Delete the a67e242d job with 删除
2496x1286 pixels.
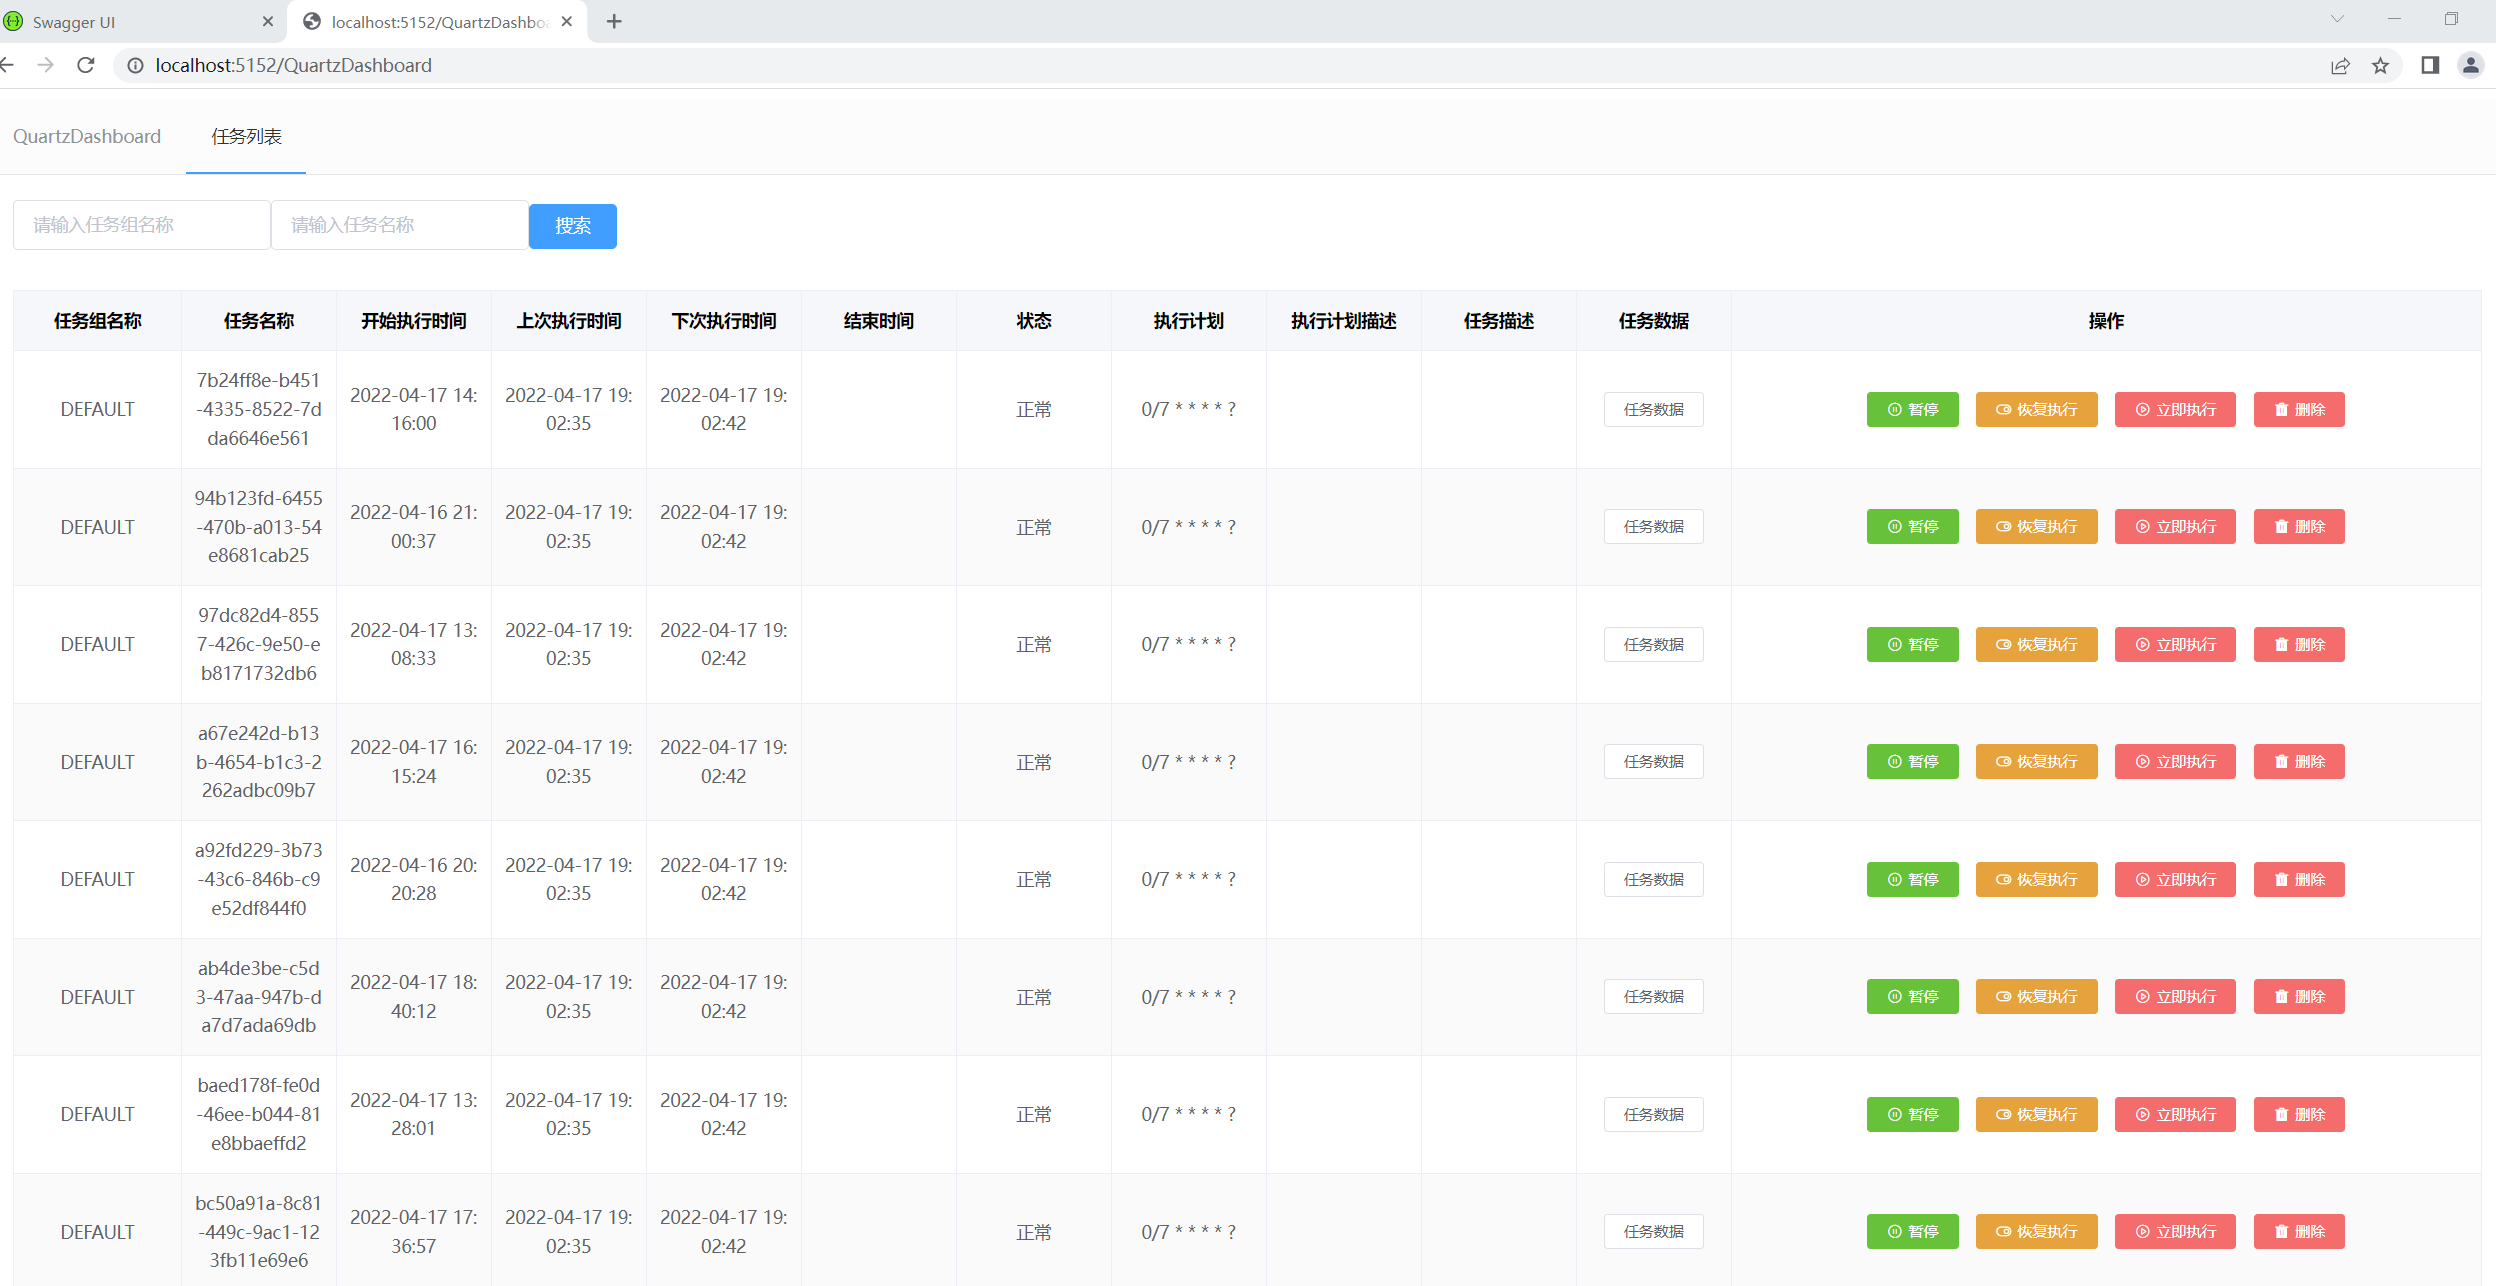click(2298, 762)
